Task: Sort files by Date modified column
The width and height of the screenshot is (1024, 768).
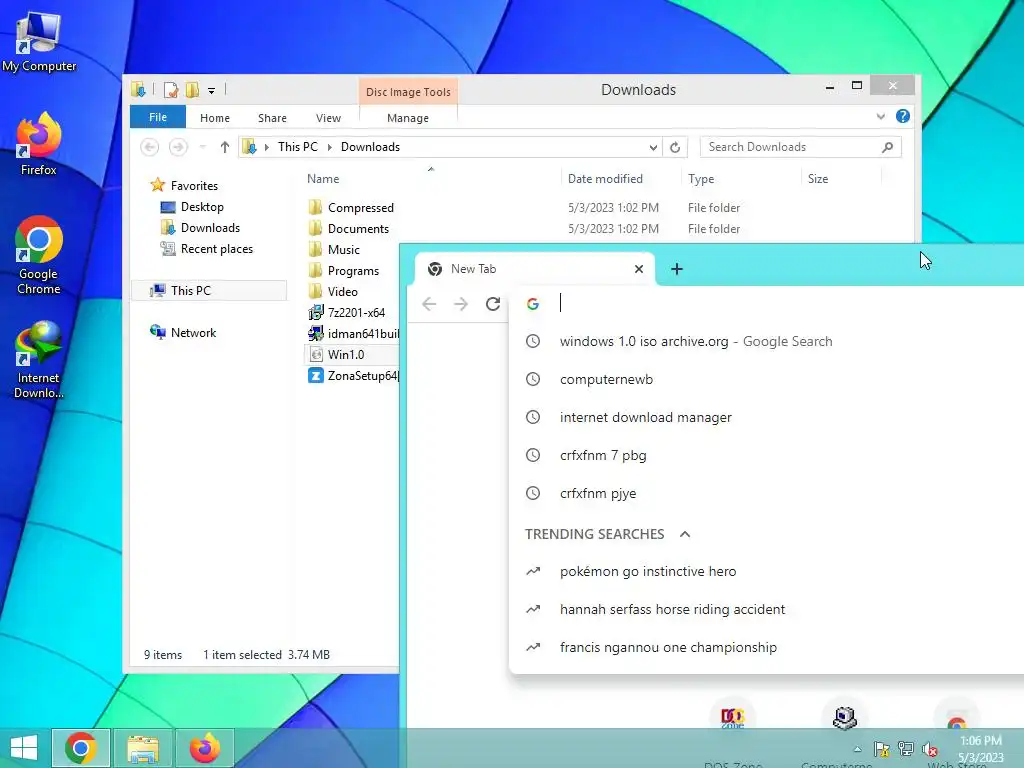Action: click(x=605, y=178)
